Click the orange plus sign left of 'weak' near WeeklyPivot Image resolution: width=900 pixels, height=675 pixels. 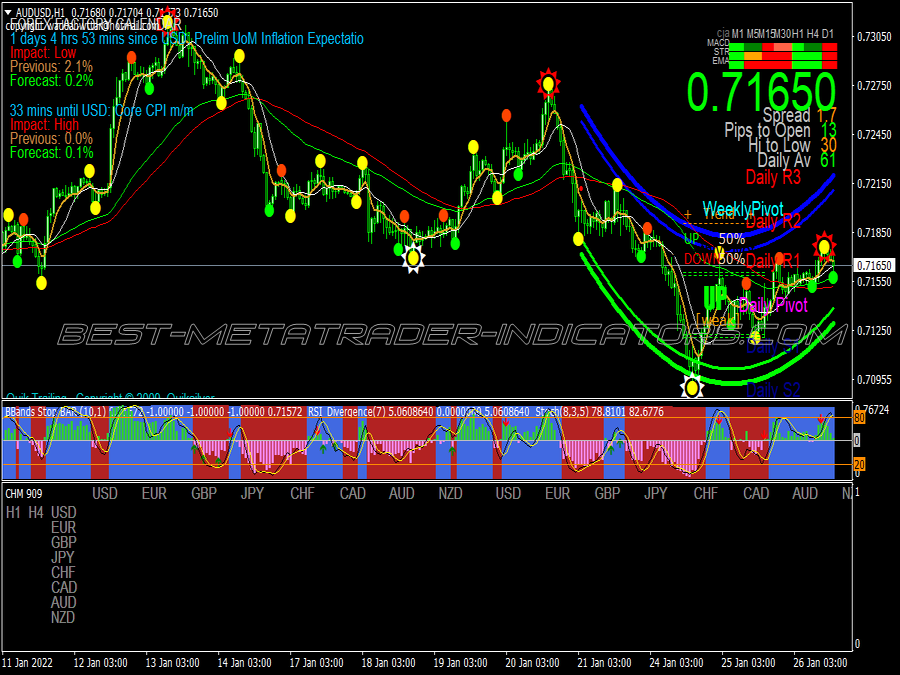click(688, 215)
